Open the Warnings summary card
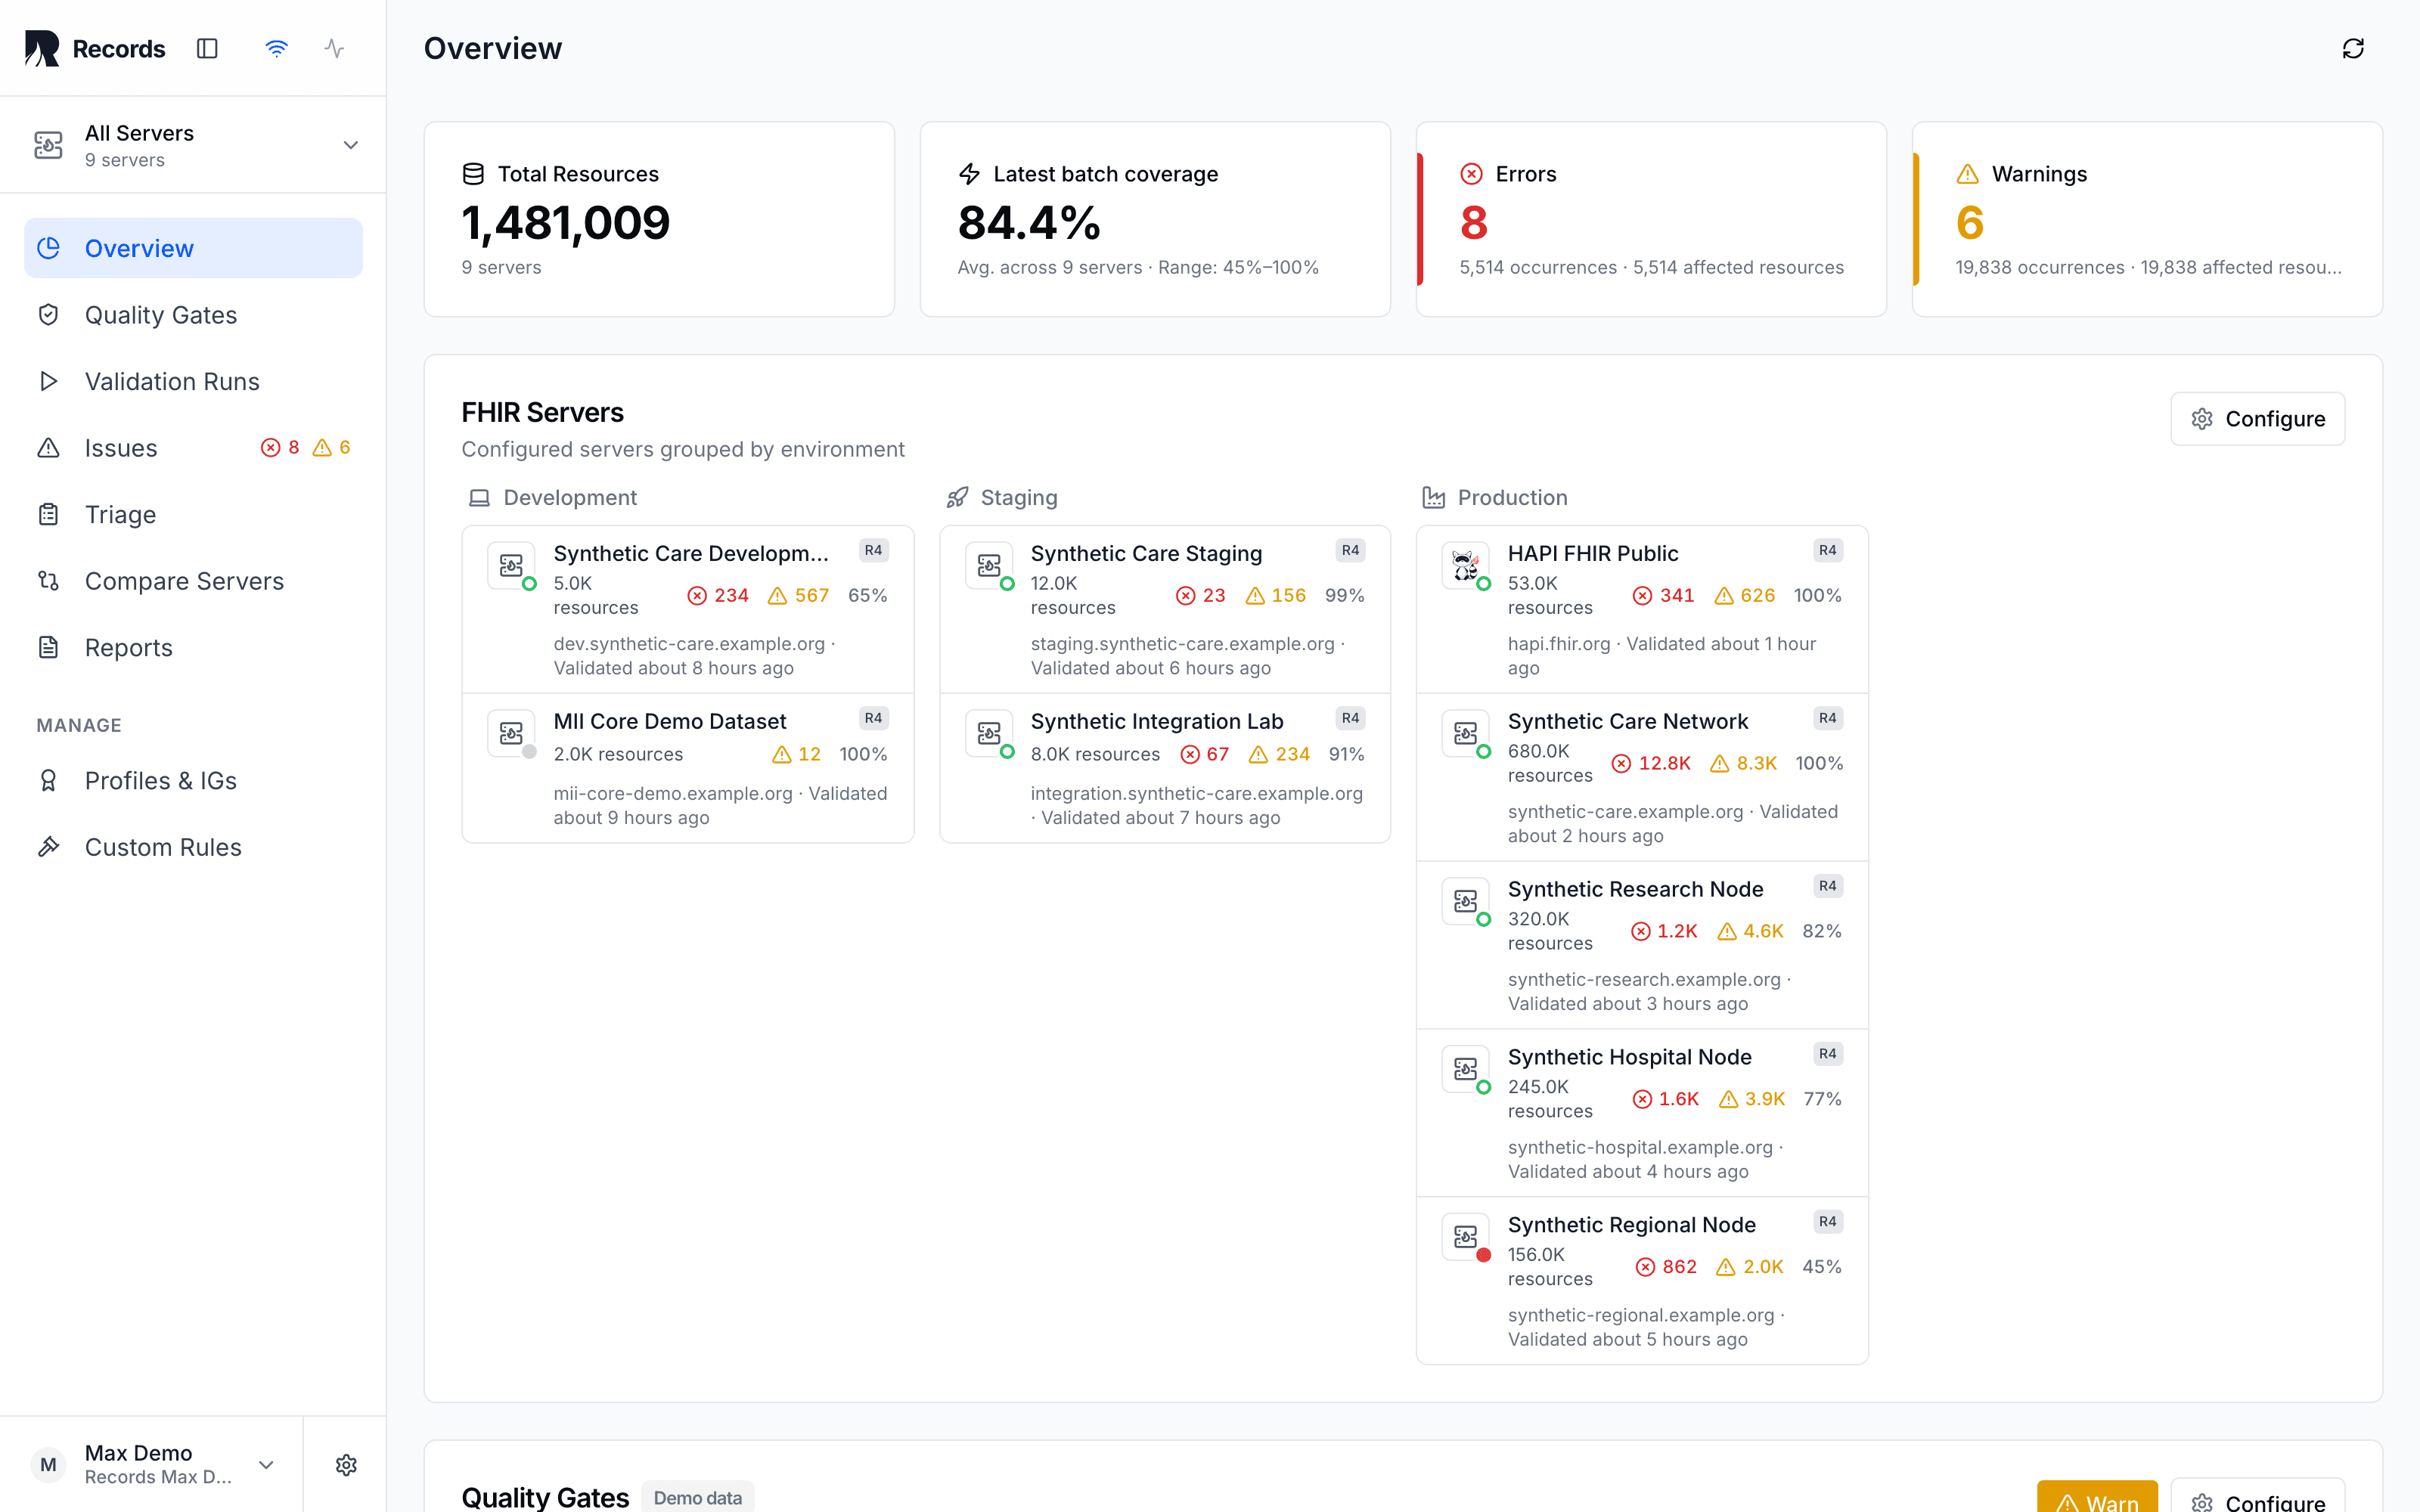Viewport: 2420px width, 1512px height. 2147,219
